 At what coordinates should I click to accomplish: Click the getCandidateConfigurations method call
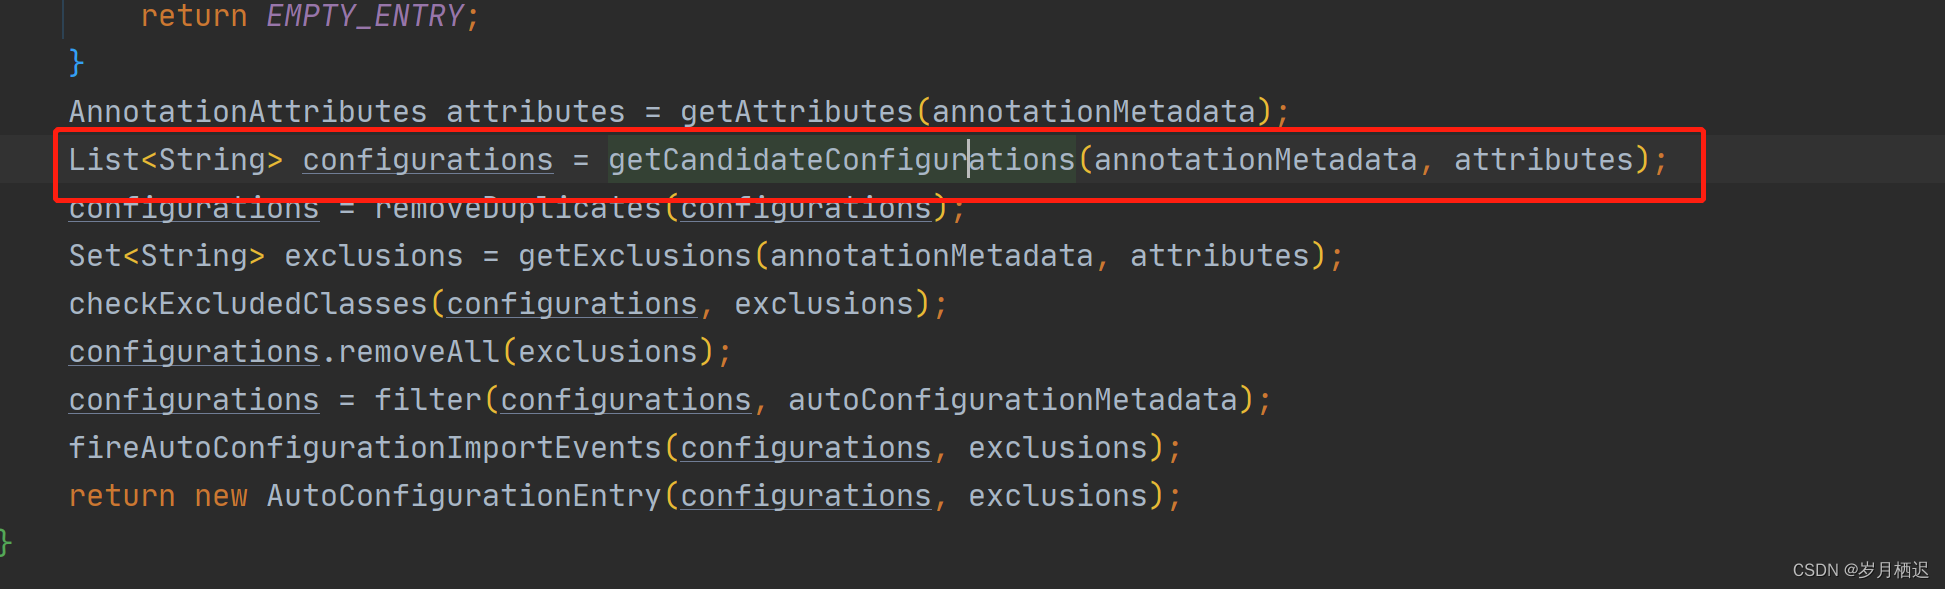(x=841, y=160)
